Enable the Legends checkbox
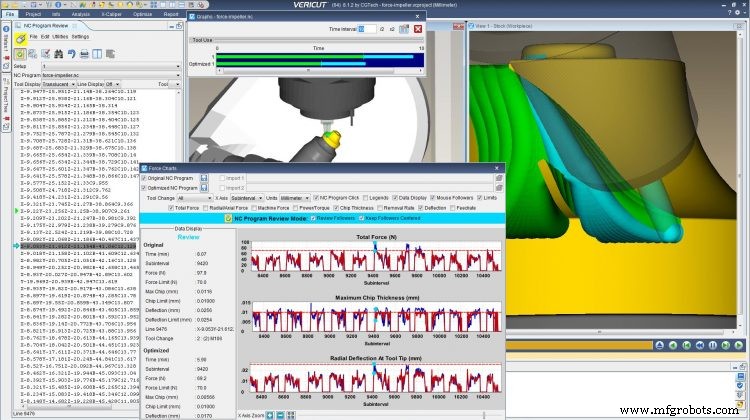 pos(365,198)
